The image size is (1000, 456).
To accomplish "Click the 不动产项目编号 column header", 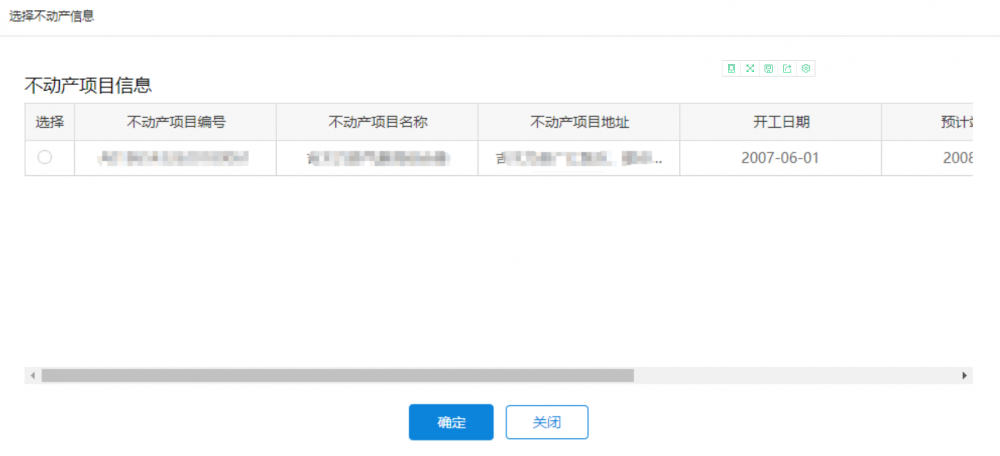I will (176, 123).
